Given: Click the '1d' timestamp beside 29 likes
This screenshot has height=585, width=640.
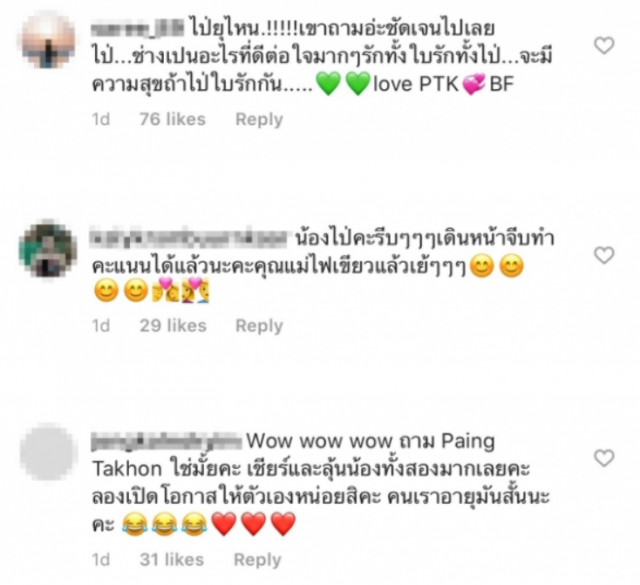Looking at the screenshot, I should tap(101, 326).
